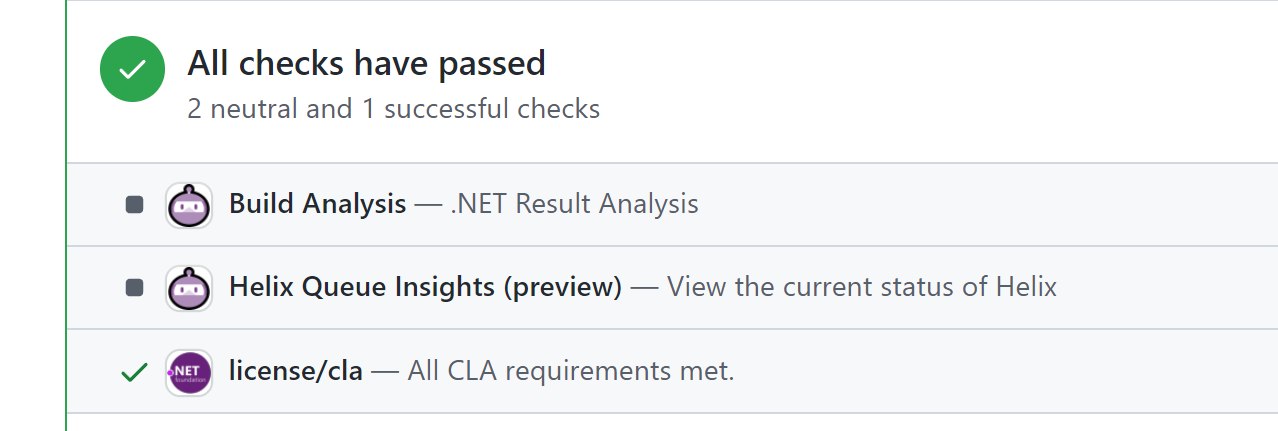Click the "2 neutral" part of summary
Screen dimensions: 1278x431
(240, 109)
